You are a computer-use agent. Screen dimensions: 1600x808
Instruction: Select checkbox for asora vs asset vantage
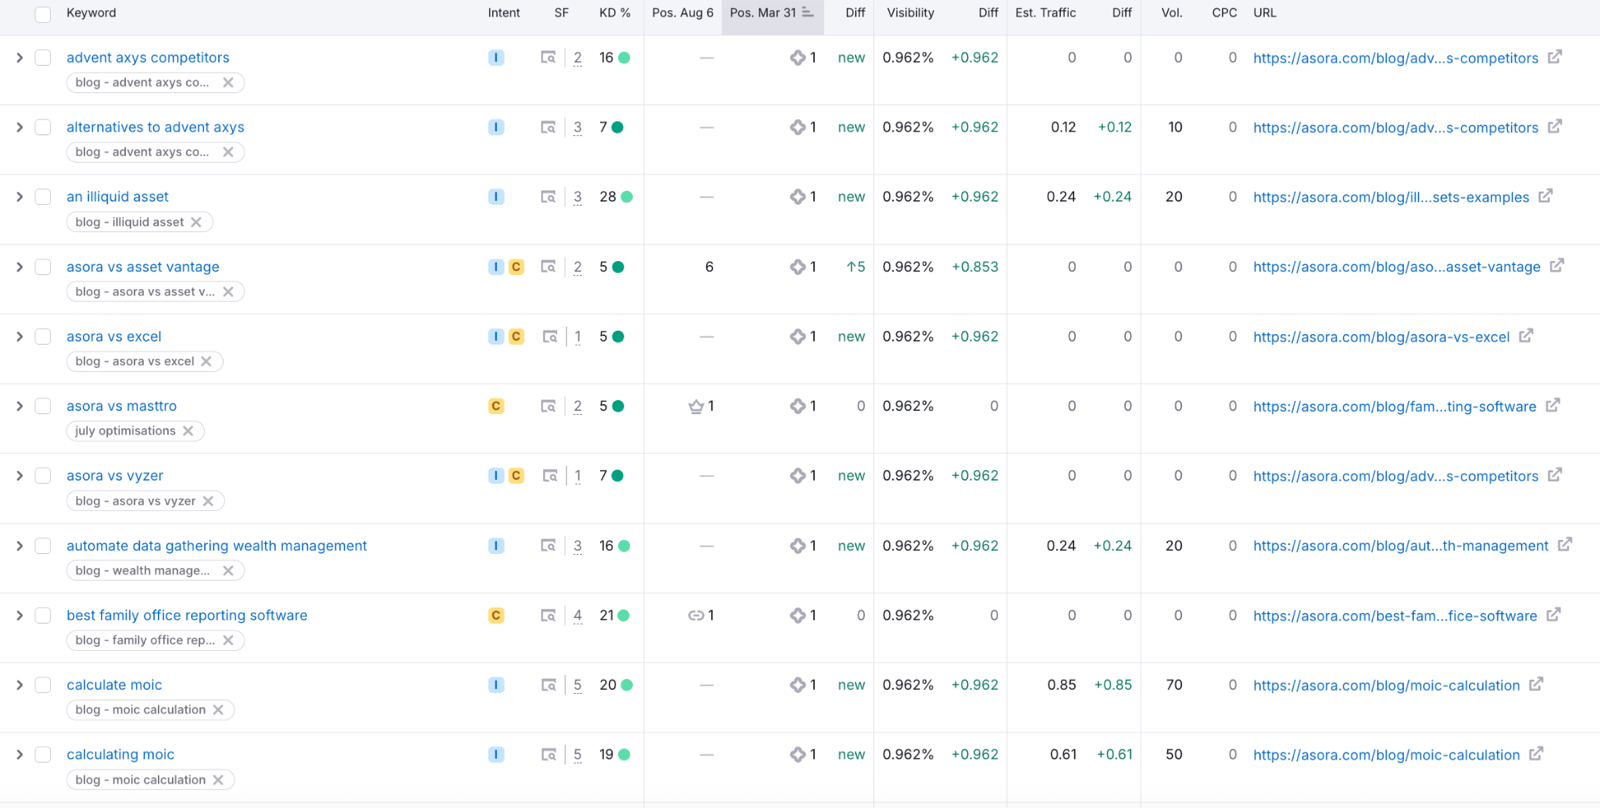pyautogui.click(x=43, y=267)
